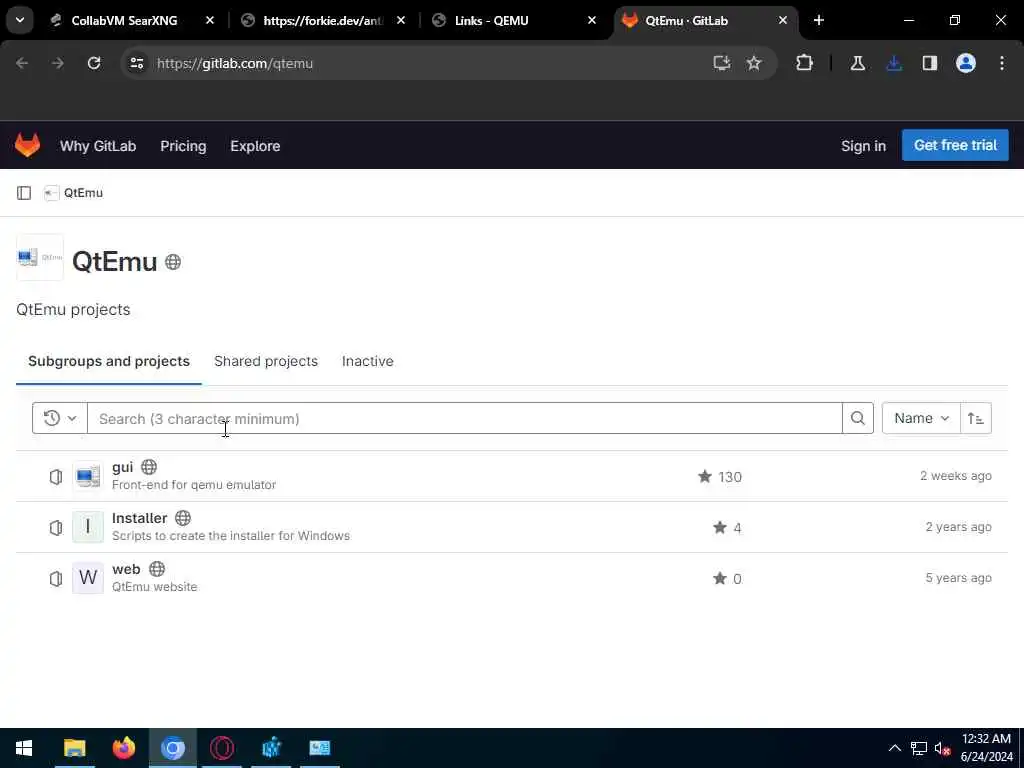Viewport: 1024px width, 768px height.
Task: Click the gitlab.com/qtemu address bar
Action: pos(418,63)
